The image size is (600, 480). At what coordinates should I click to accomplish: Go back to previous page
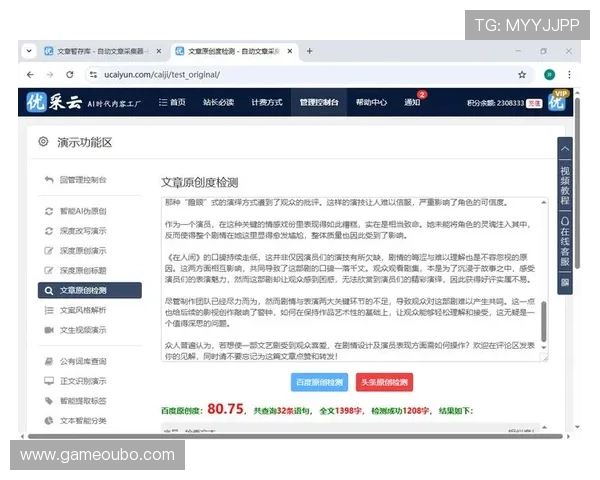[x=30, y=75]
